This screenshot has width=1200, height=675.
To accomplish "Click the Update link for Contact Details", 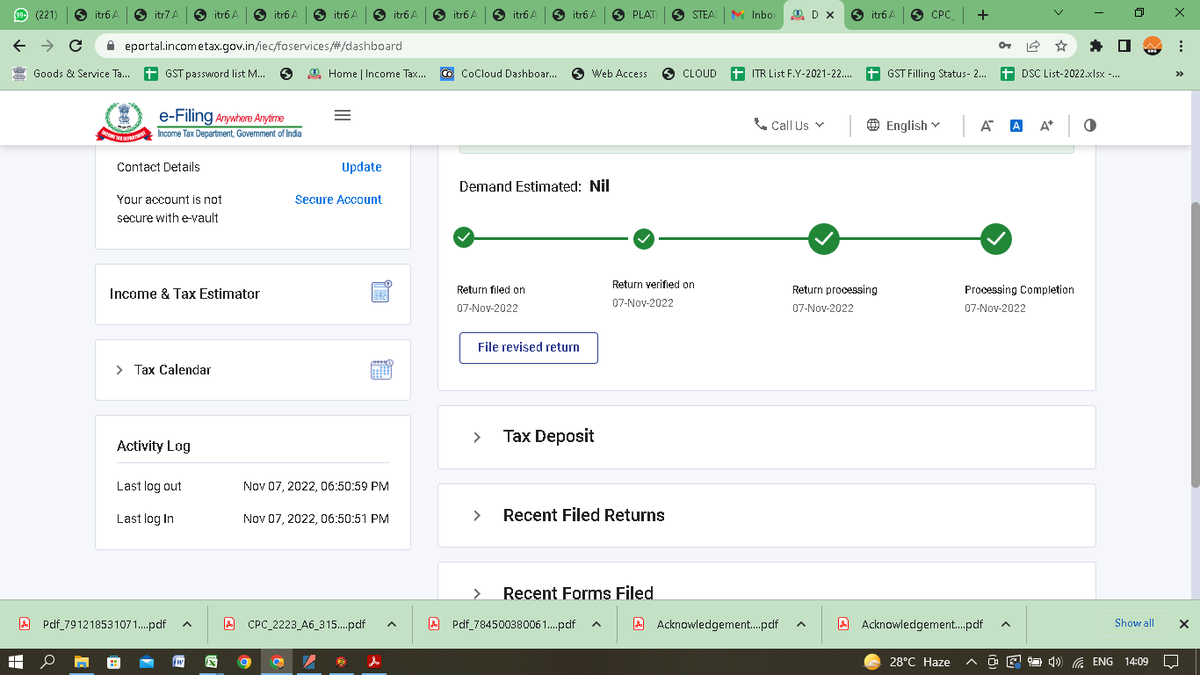I will [x=361, y=167].
